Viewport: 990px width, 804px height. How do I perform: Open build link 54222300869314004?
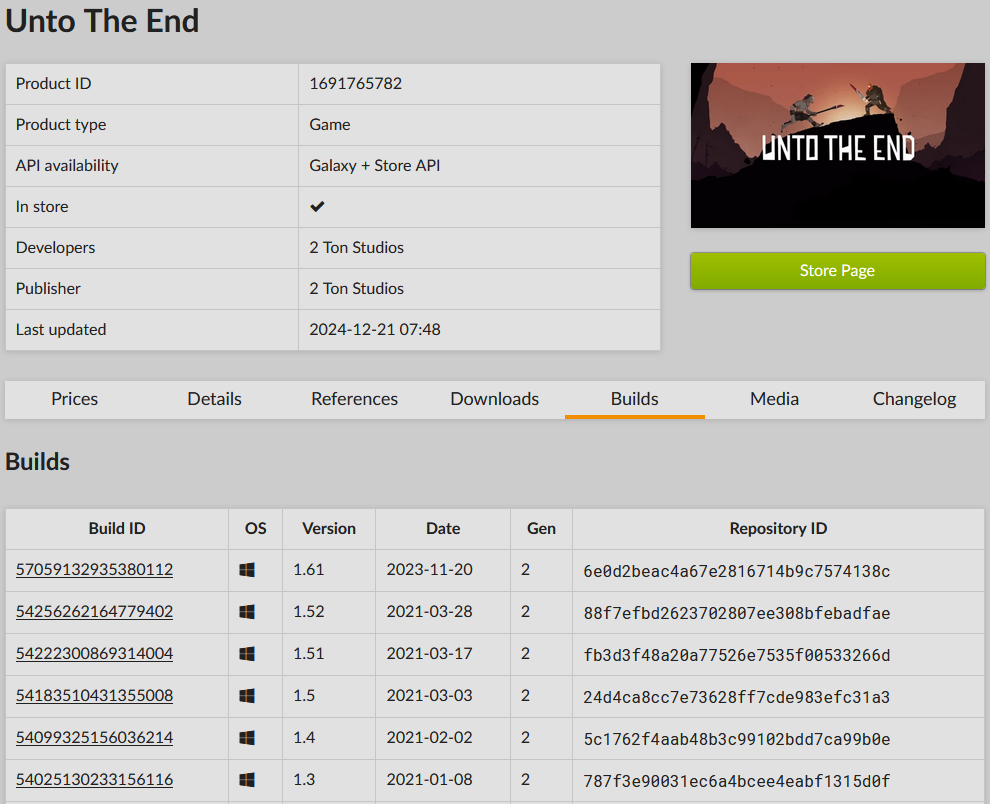[94, 654]
